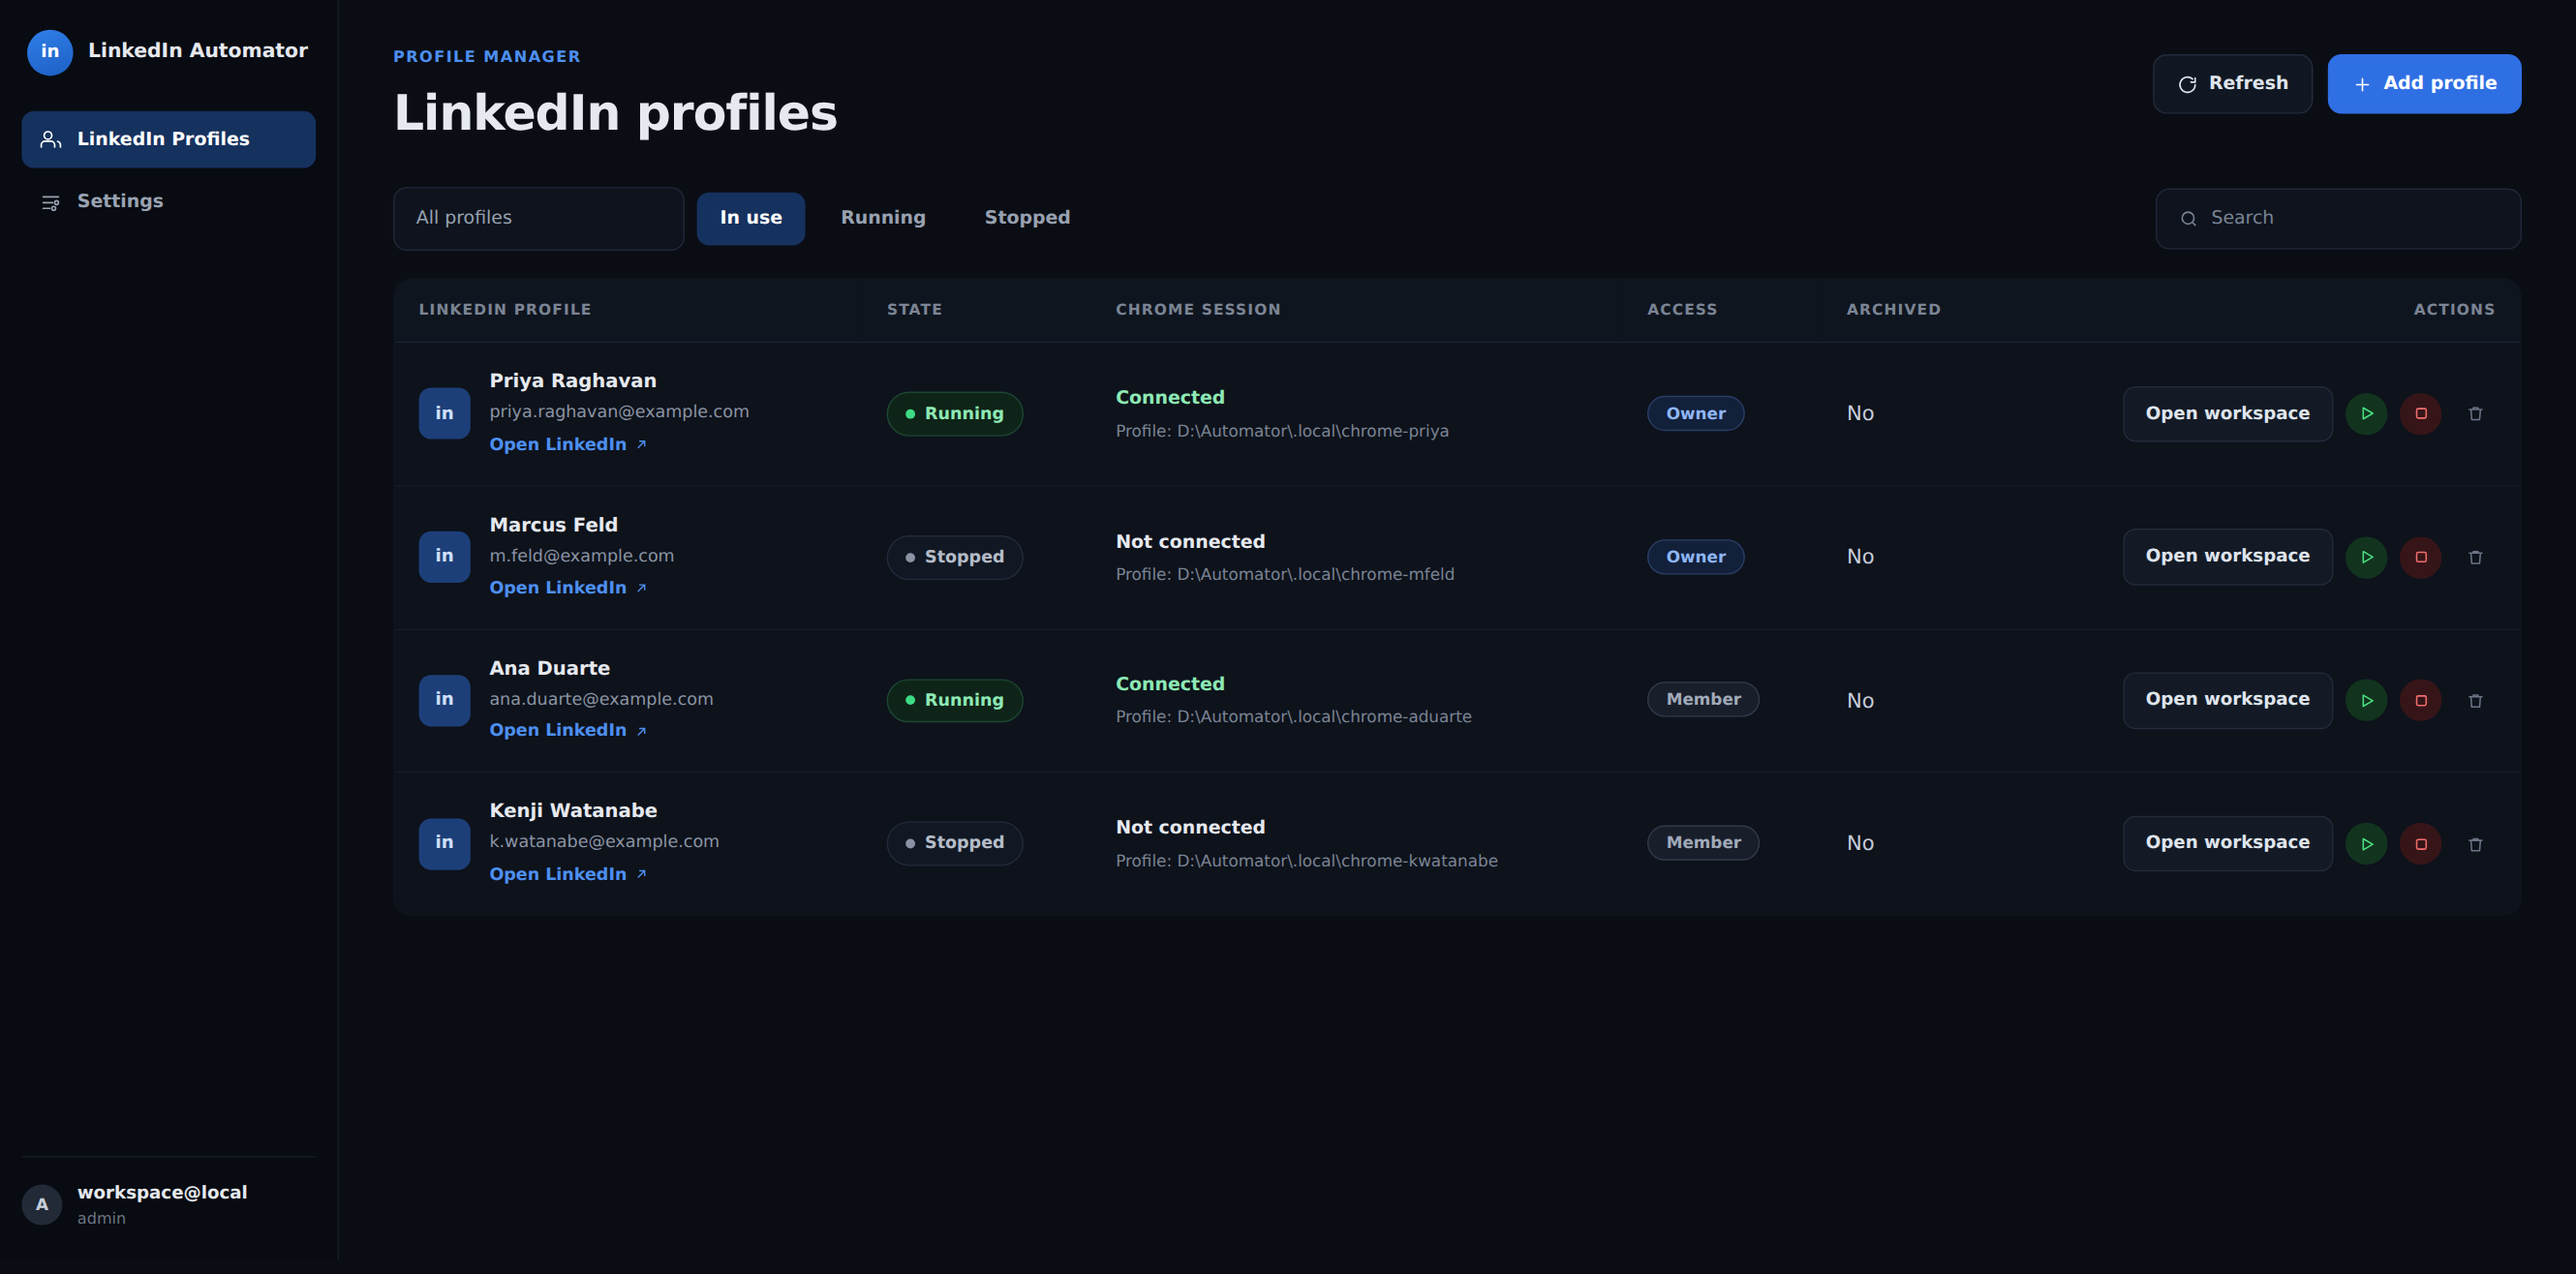This screenshot has width=2576, height=1274.
Task: Open workspace for Priya Raghavan
Action: 2227,414
